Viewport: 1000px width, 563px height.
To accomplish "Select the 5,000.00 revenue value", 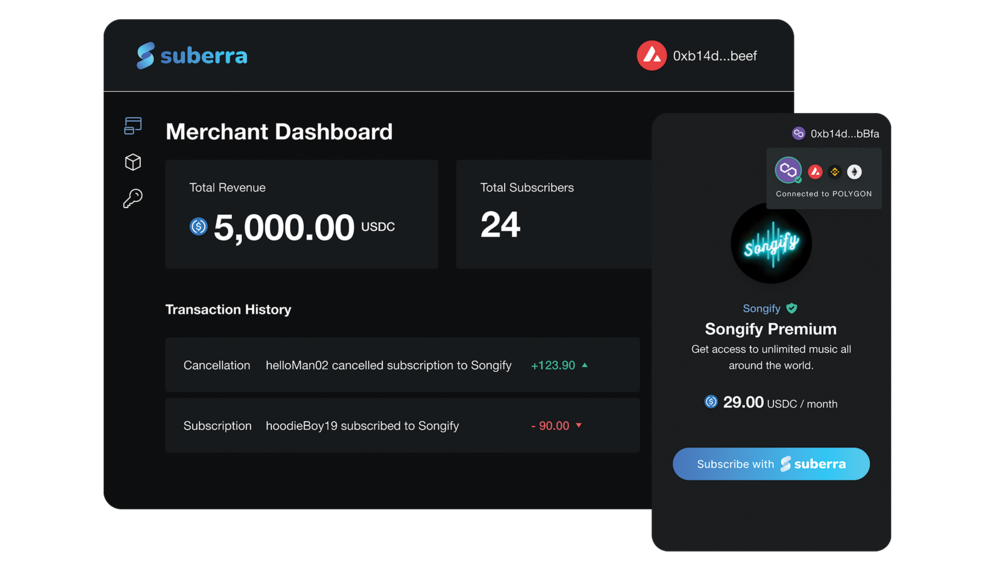I will click(284, 227).
